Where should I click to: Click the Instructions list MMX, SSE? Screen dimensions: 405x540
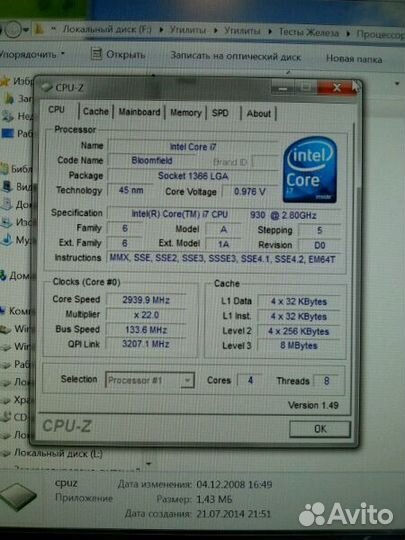222,259
